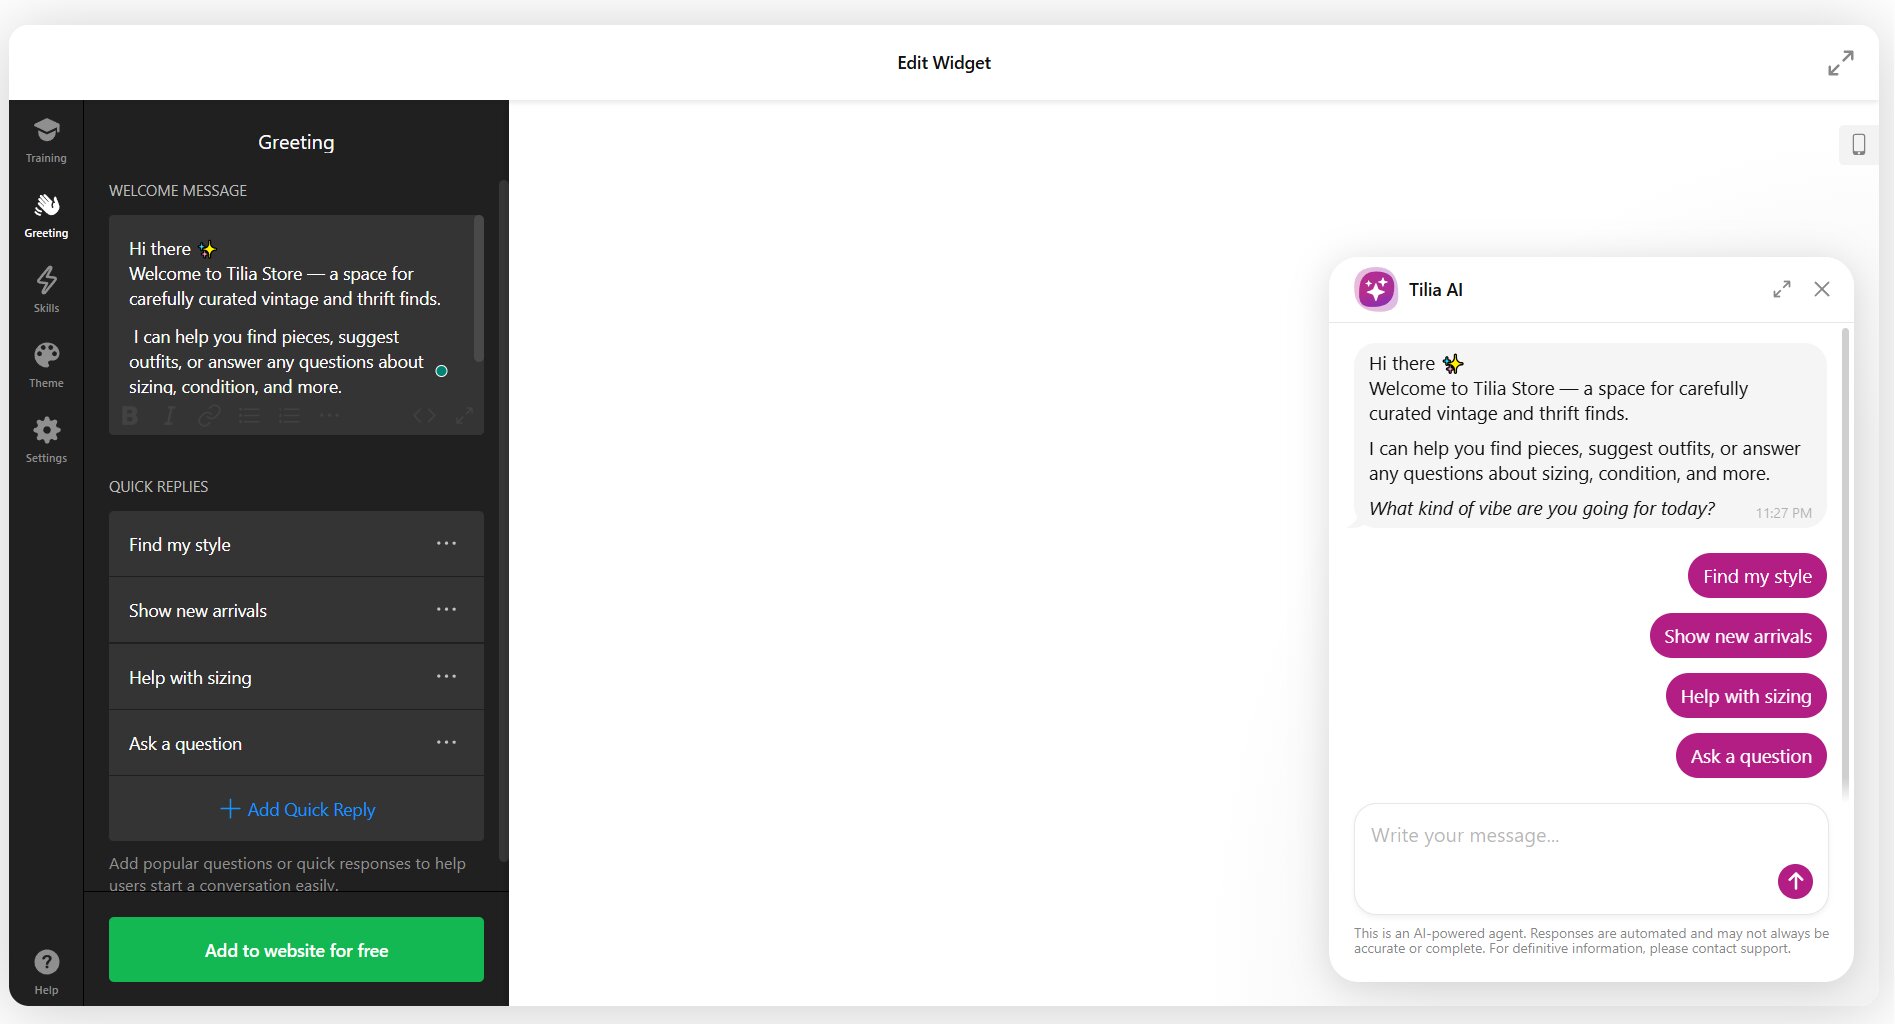1895x1024 pixels.
Task: Insert a link using the editor toolbar
Action: tap(209, 416)
